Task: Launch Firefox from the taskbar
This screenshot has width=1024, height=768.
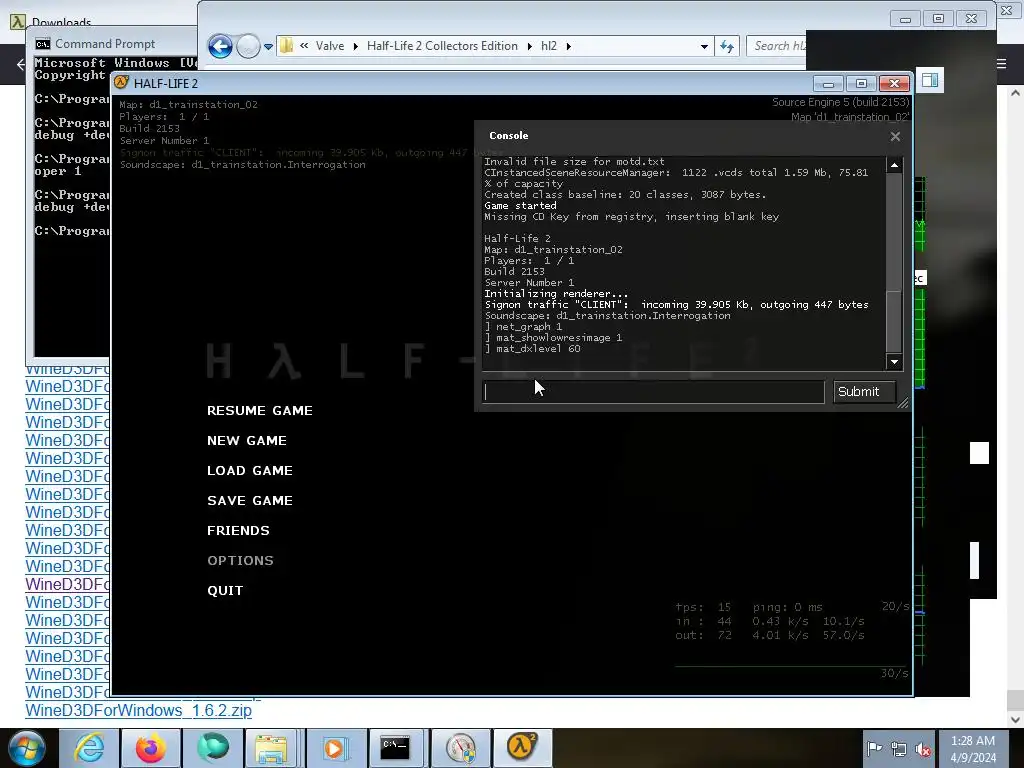Action: coord(150,748)
